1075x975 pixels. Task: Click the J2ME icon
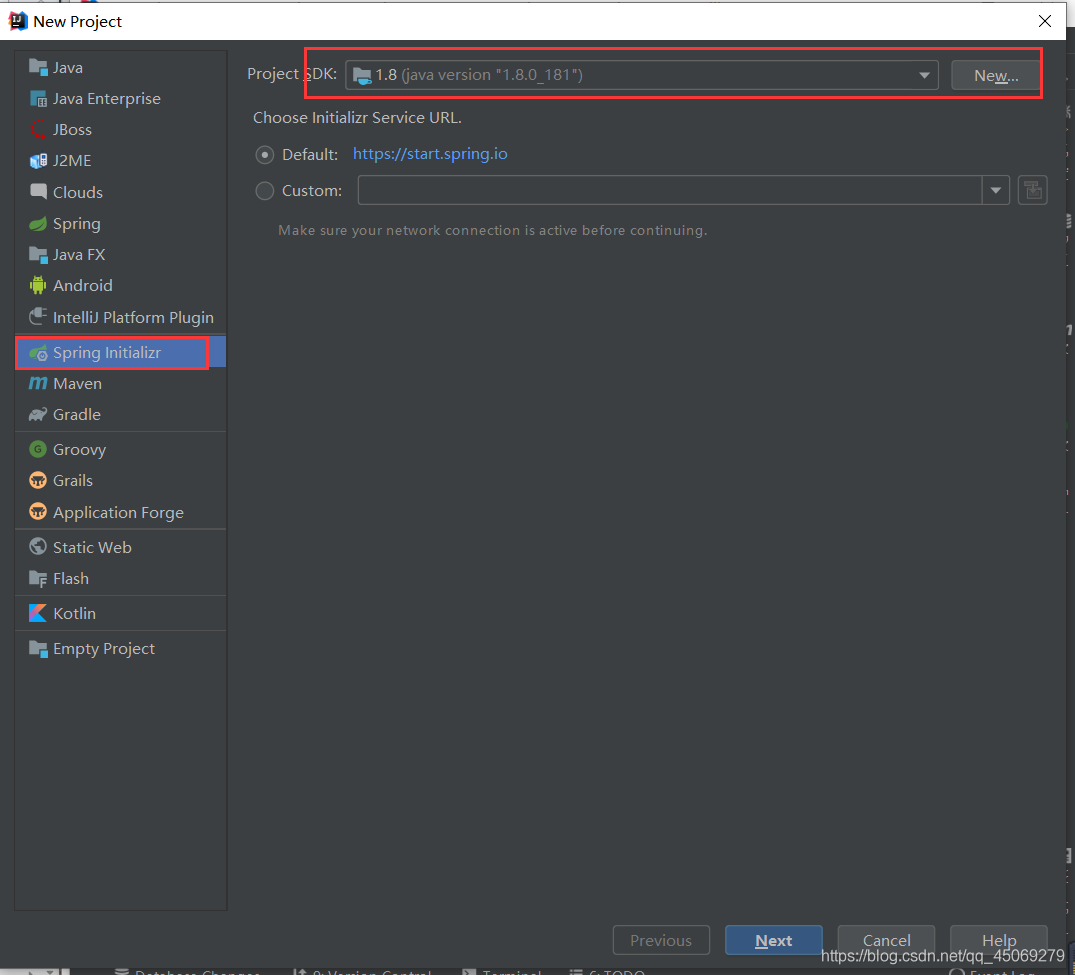(x=38, y=160)
